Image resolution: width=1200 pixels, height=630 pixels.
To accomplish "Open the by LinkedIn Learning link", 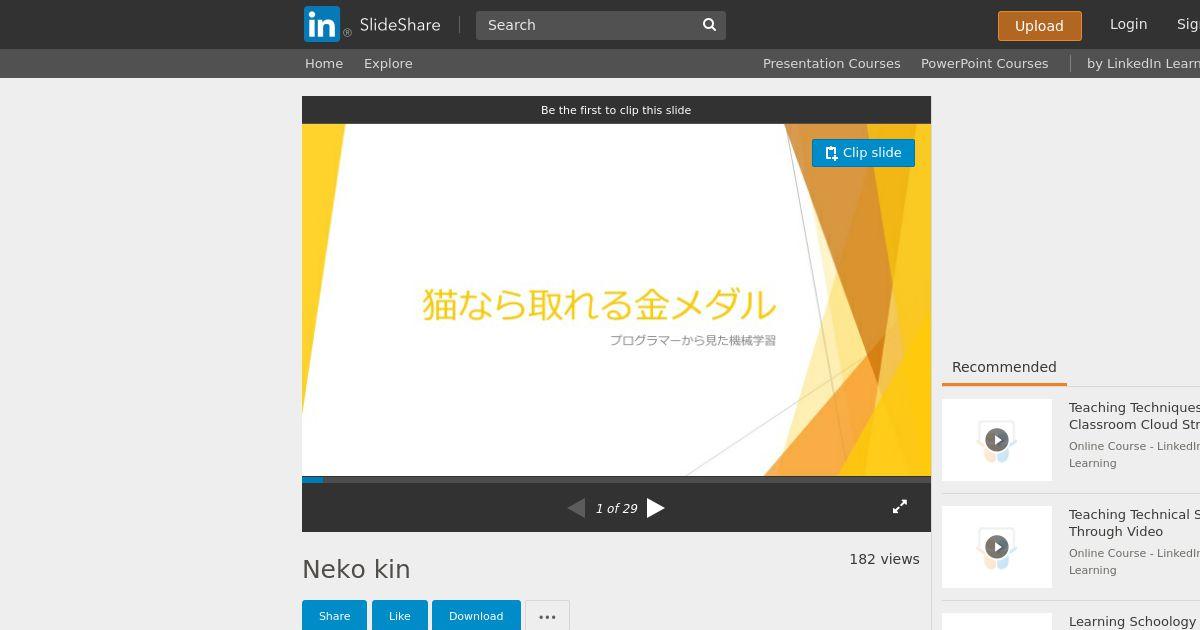I will [1143, 63].
